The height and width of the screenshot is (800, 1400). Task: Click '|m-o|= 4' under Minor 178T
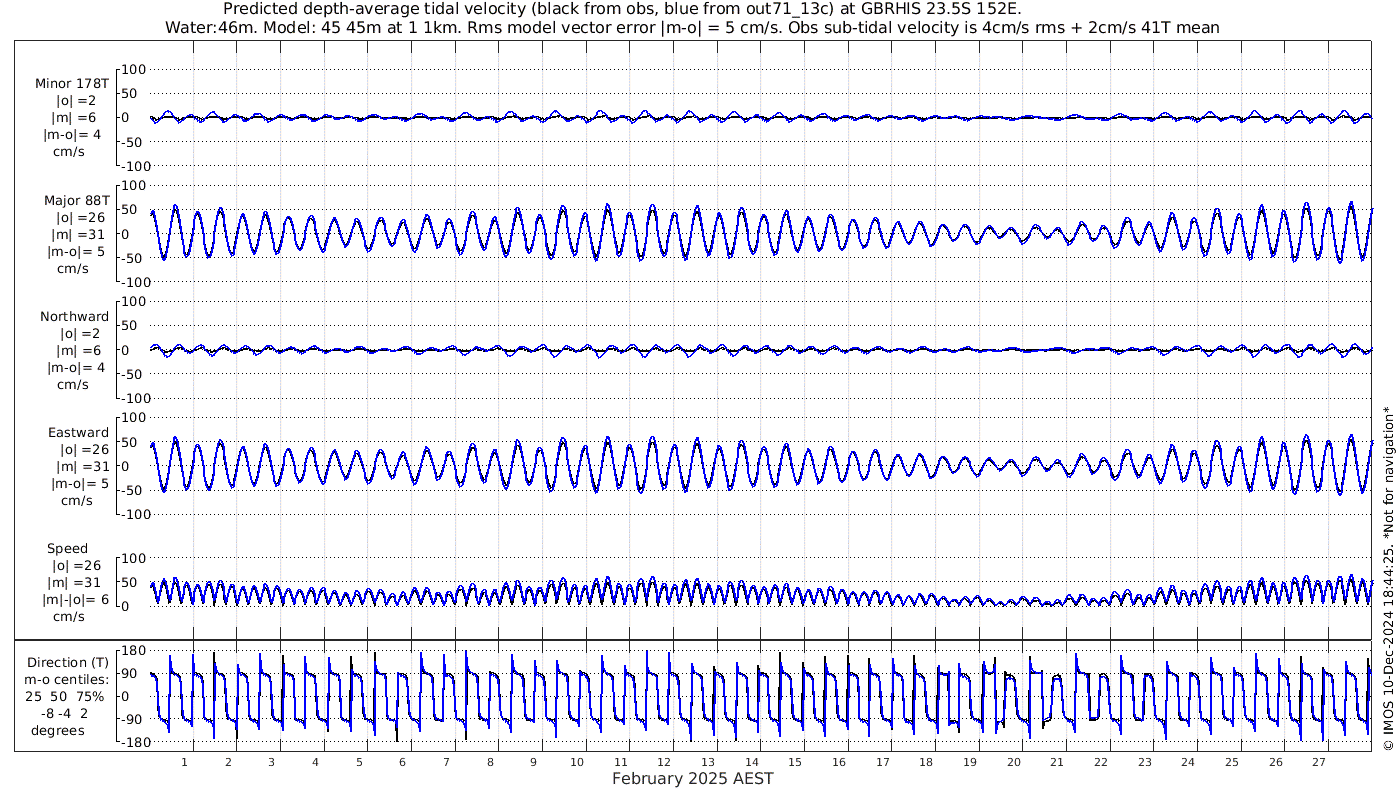point(73,134)
